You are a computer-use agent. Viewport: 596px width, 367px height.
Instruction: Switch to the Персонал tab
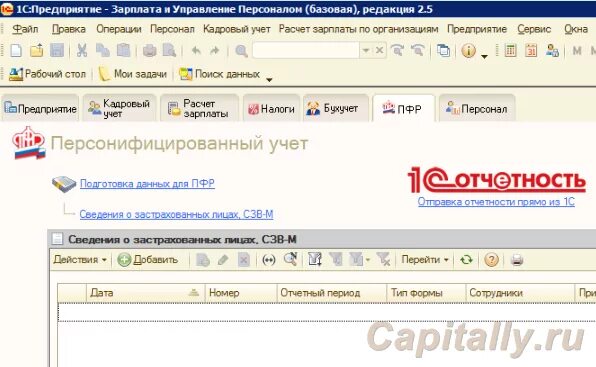[477, 109]
